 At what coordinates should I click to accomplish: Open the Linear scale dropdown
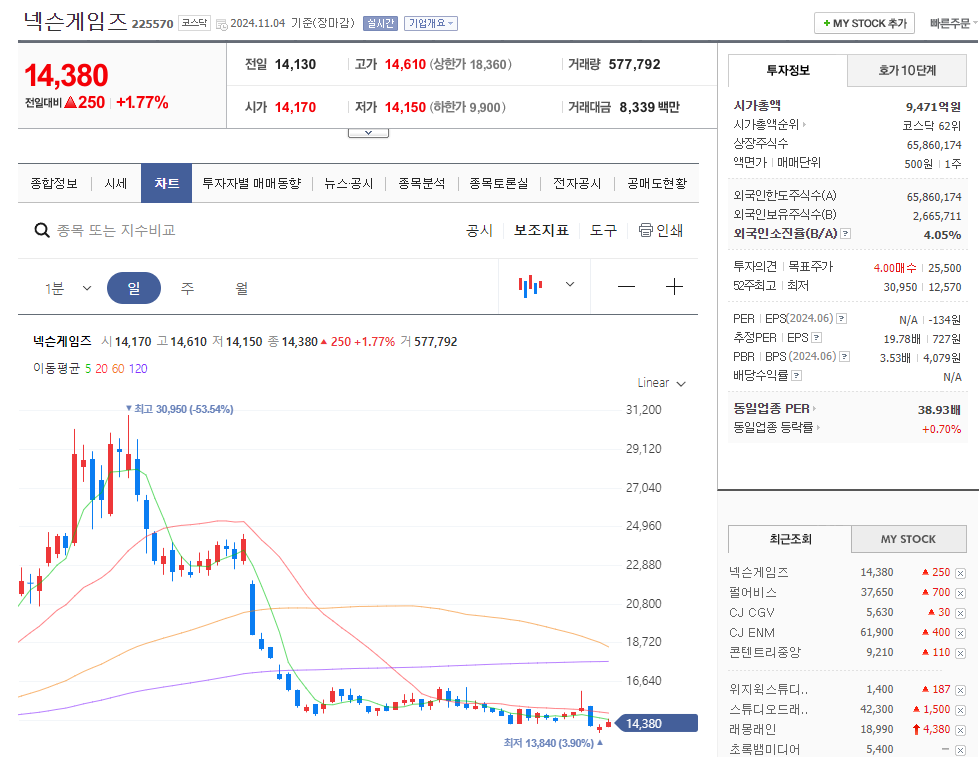coord(661,383)
